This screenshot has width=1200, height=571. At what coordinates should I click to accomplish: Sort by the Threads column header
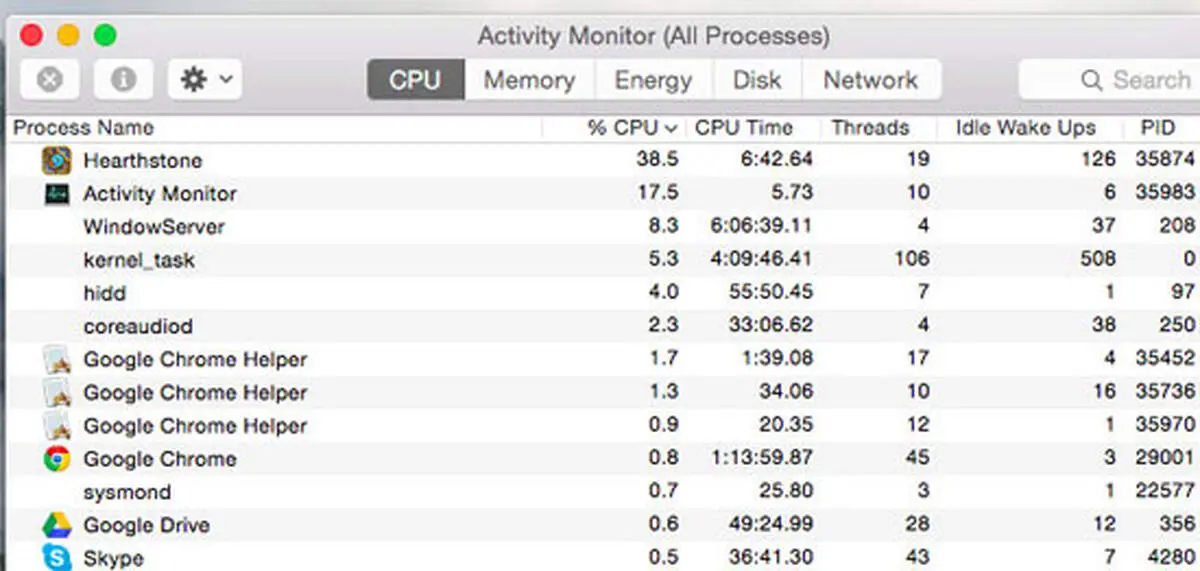click(871, 128)
